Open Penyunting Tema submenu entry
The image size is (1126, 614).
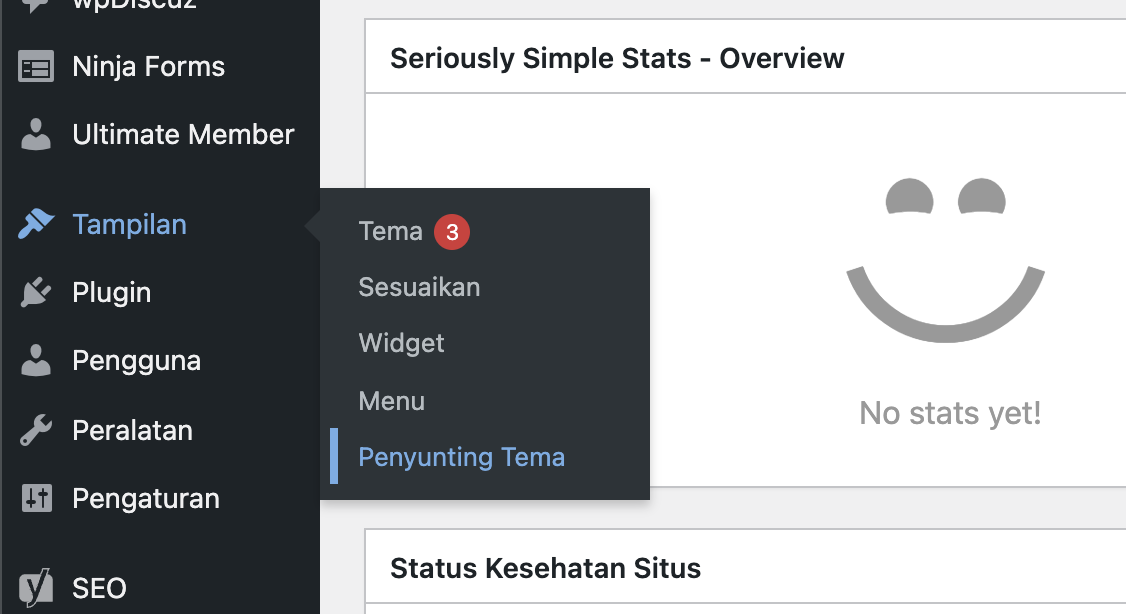click(x=461, y=458)
